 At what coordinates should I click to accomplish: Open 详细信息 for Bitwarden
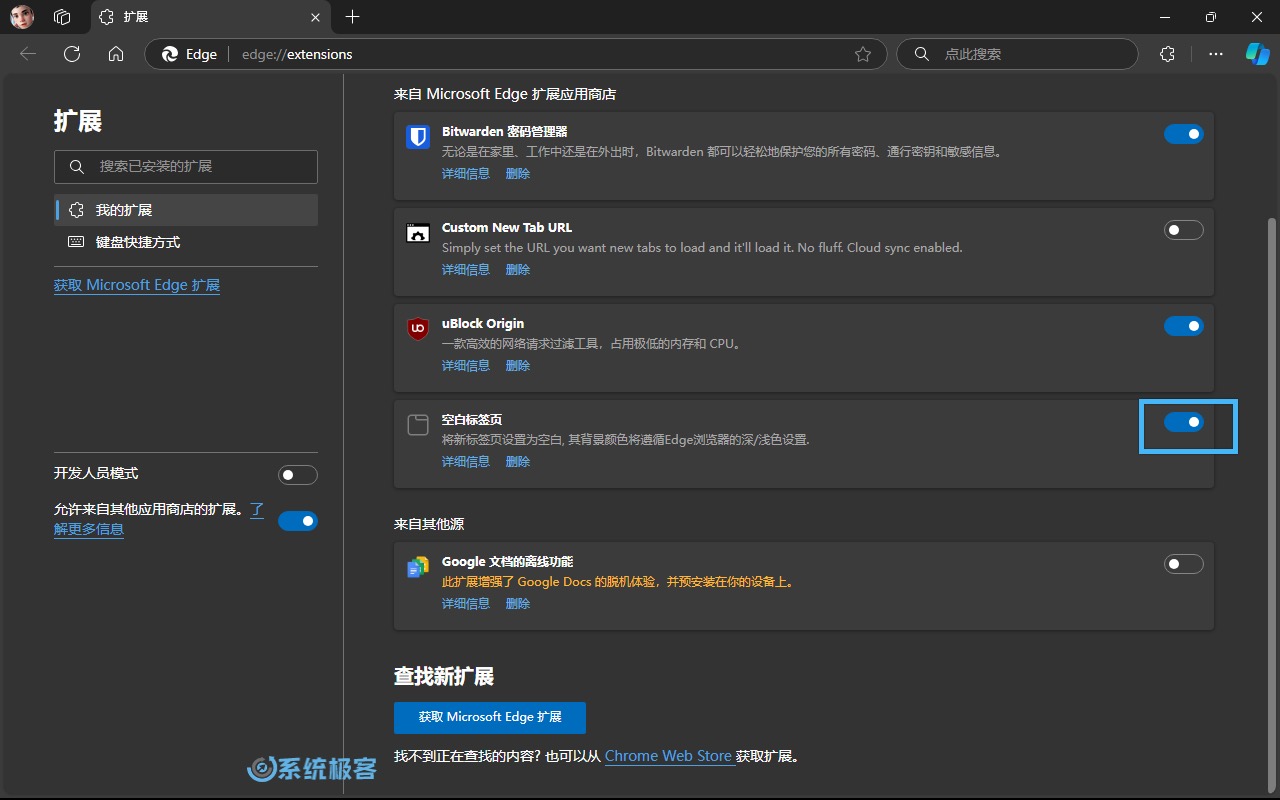pyautogui.click(x=466, y=174)
